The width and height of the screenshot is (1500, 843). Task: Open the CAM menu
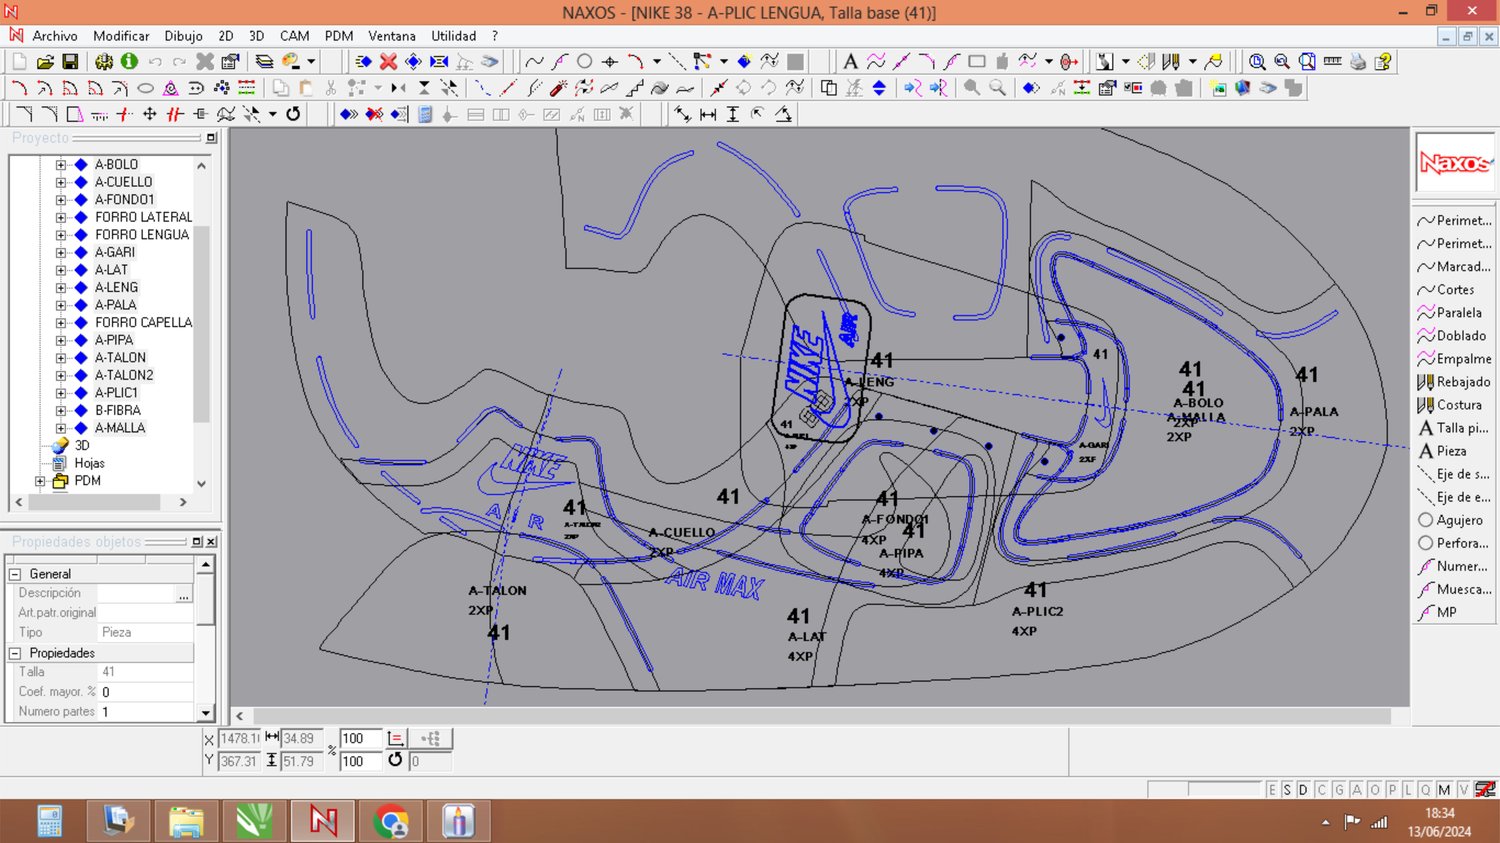(x=294, y=36)
